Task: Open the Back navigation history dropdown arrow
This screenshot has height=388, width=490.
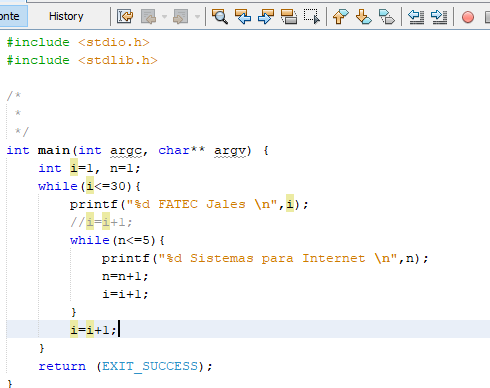Action: [x=164, y=16]
